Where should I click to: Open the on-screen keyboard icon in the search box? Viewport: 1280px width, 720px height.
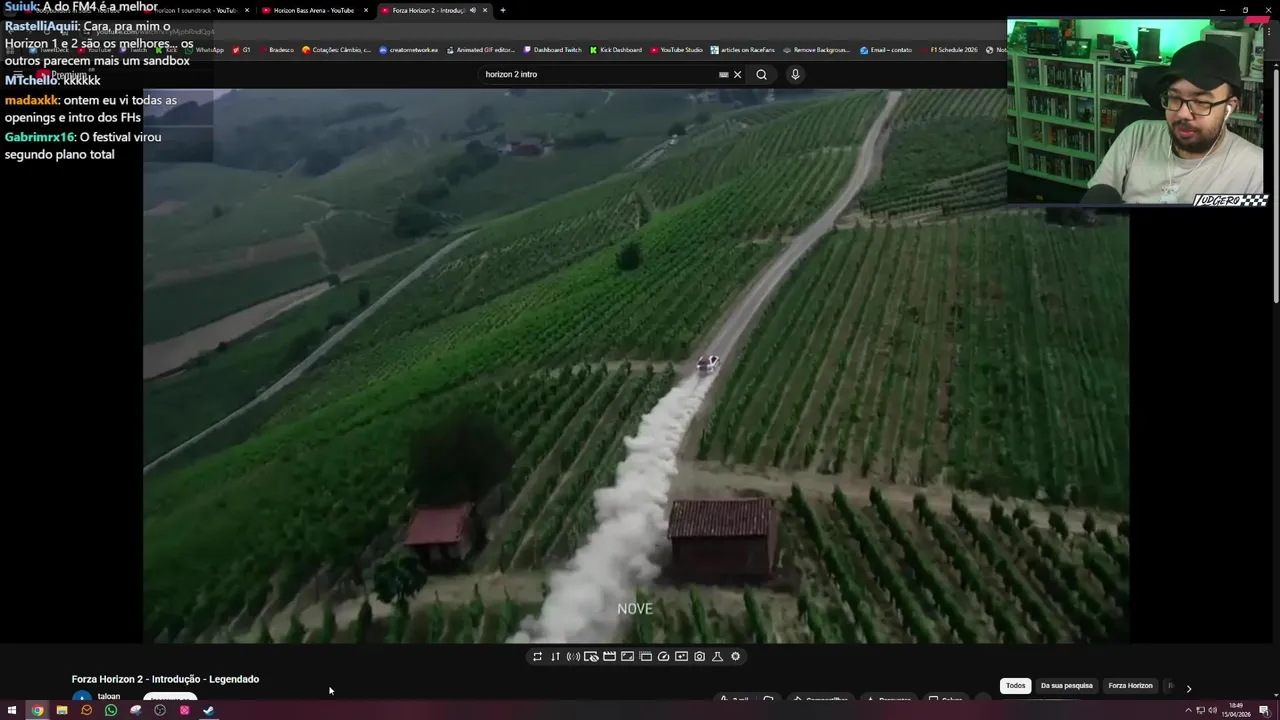tap(723, 74)
